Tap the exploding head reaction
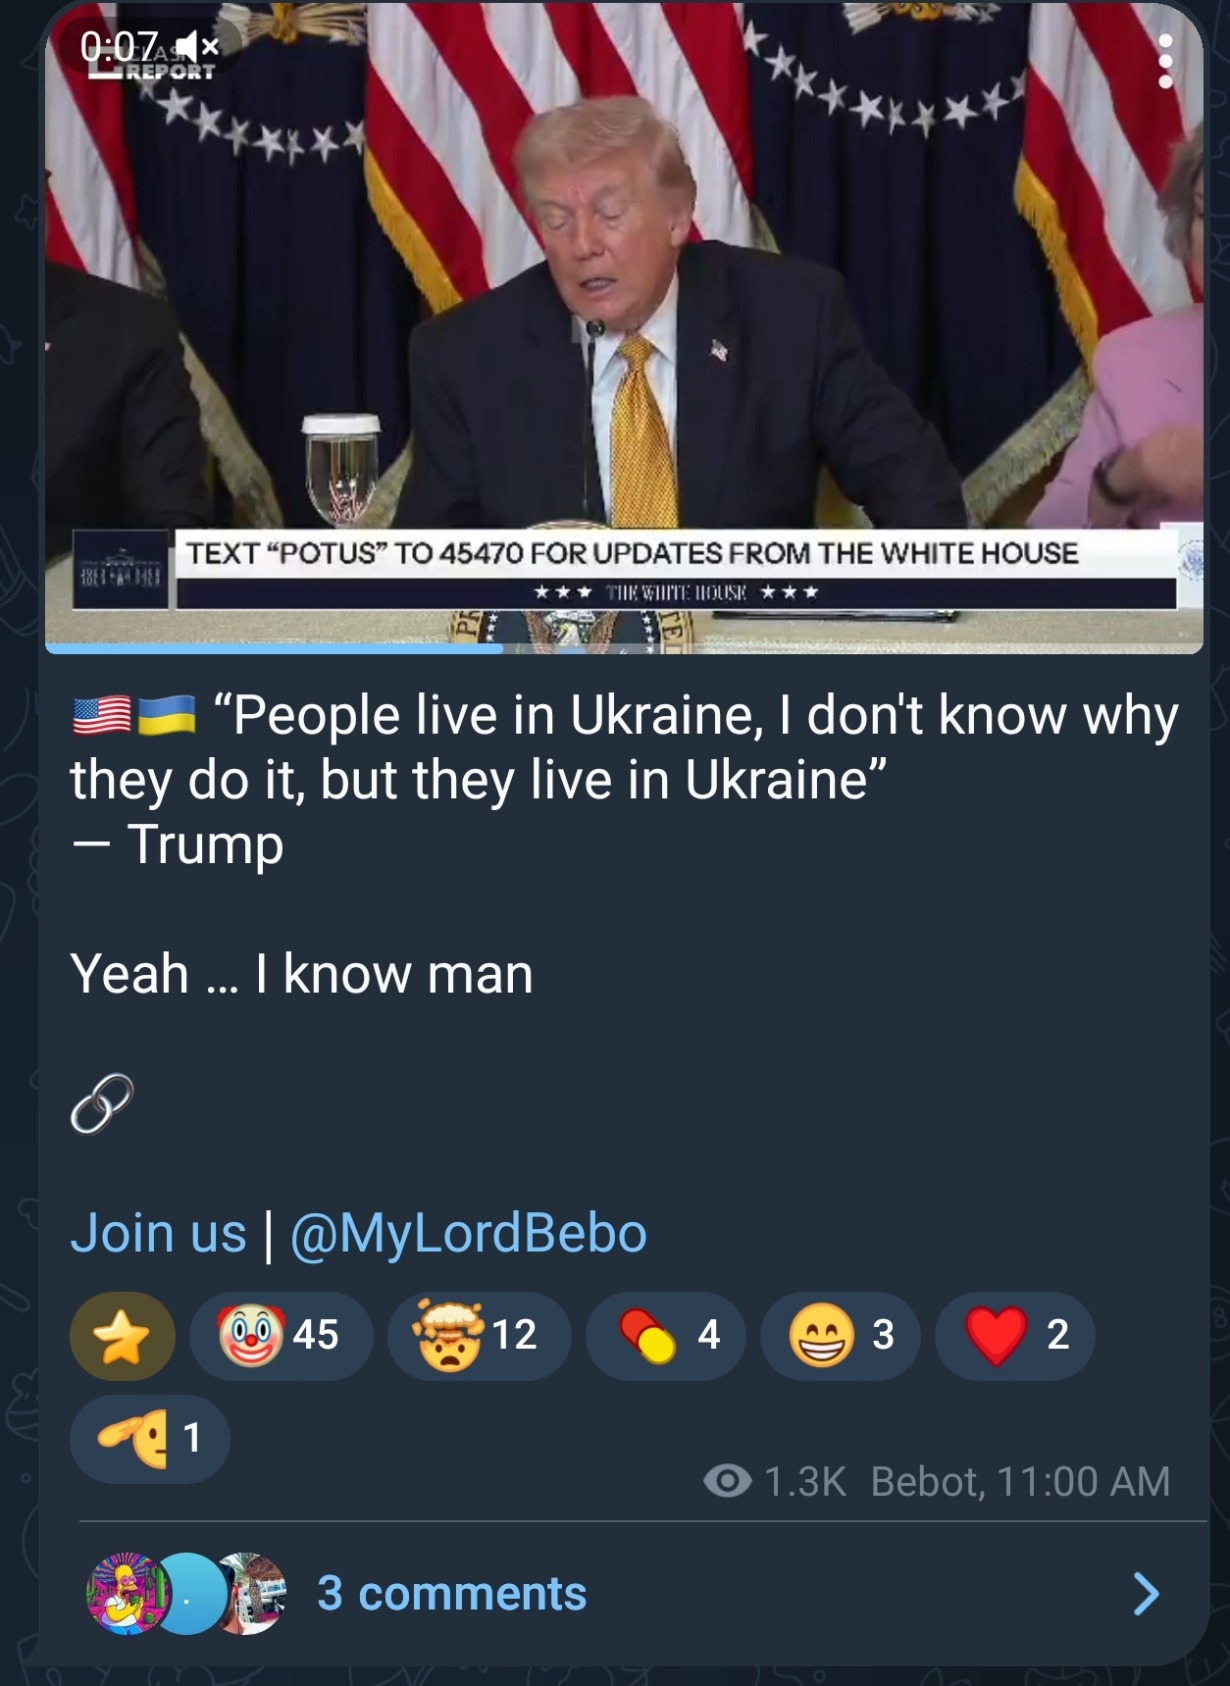The image size is (1230, 1686). [477, 1334]
